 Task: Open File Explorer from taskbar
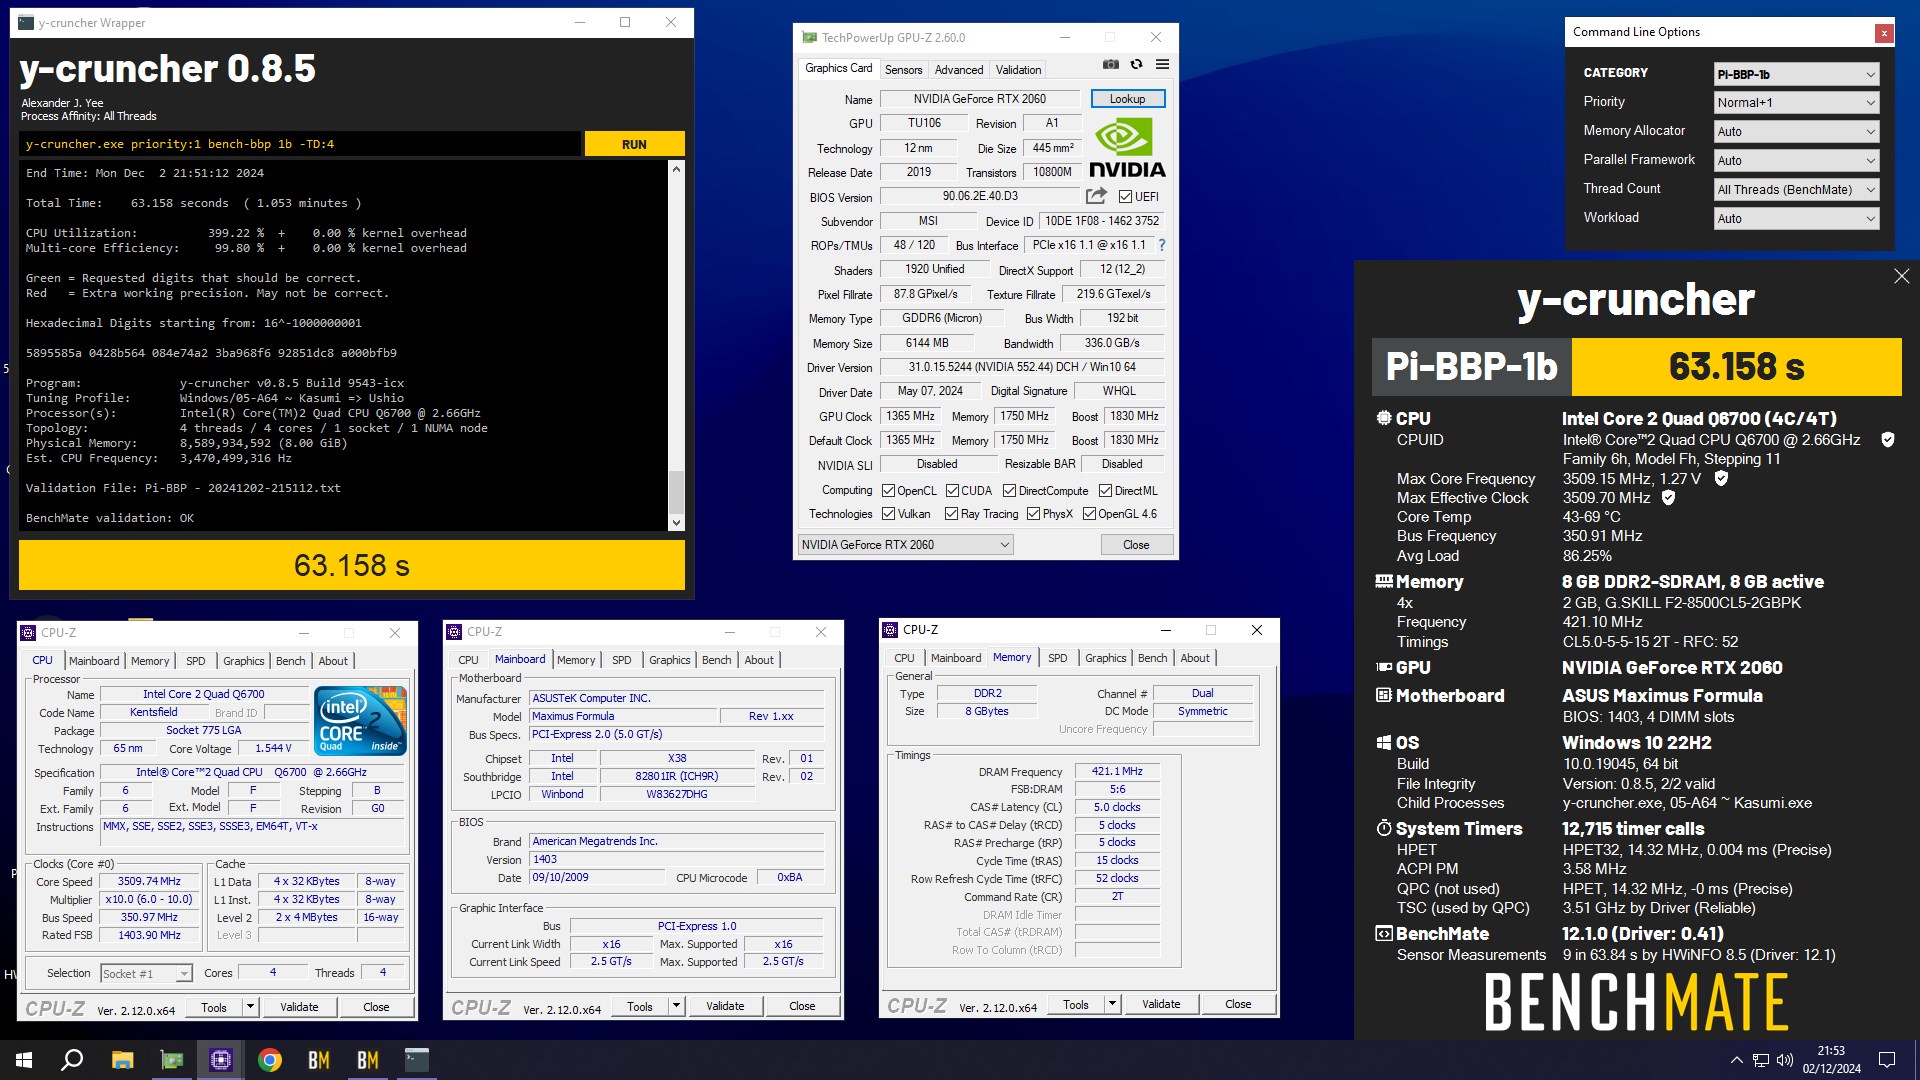tap(122, 1060)
